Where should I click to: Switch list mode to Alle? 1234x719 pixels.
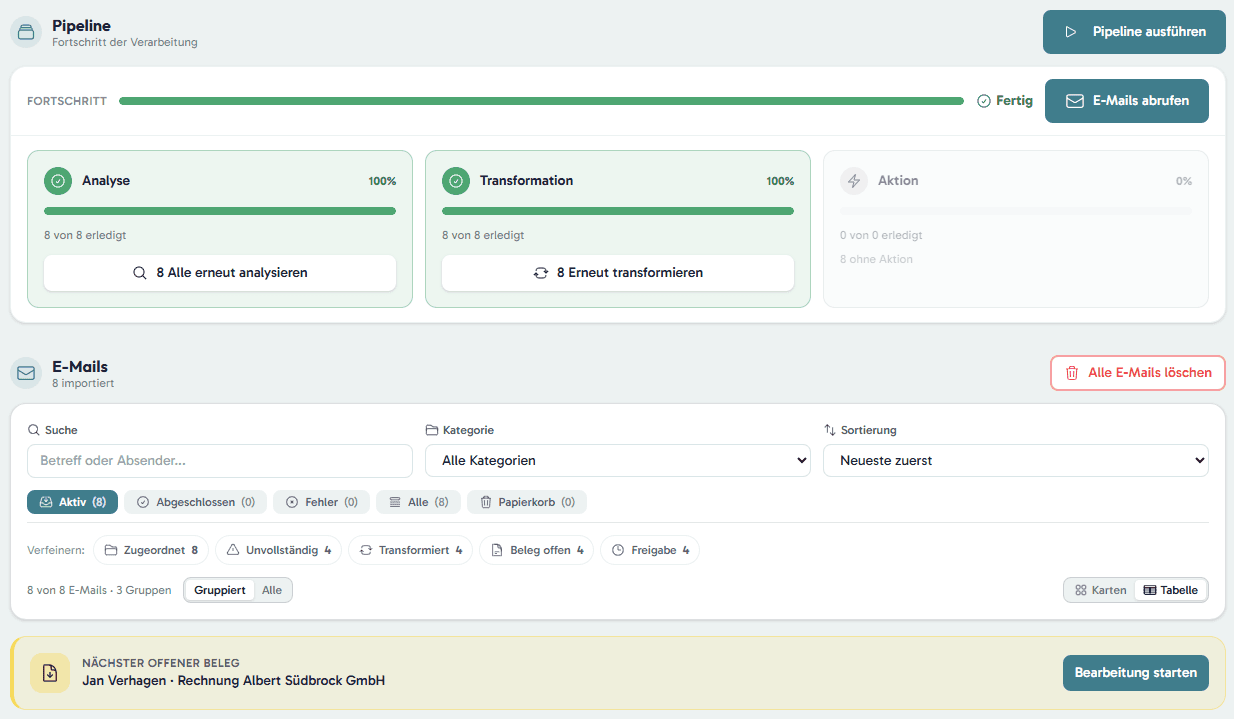272,590
